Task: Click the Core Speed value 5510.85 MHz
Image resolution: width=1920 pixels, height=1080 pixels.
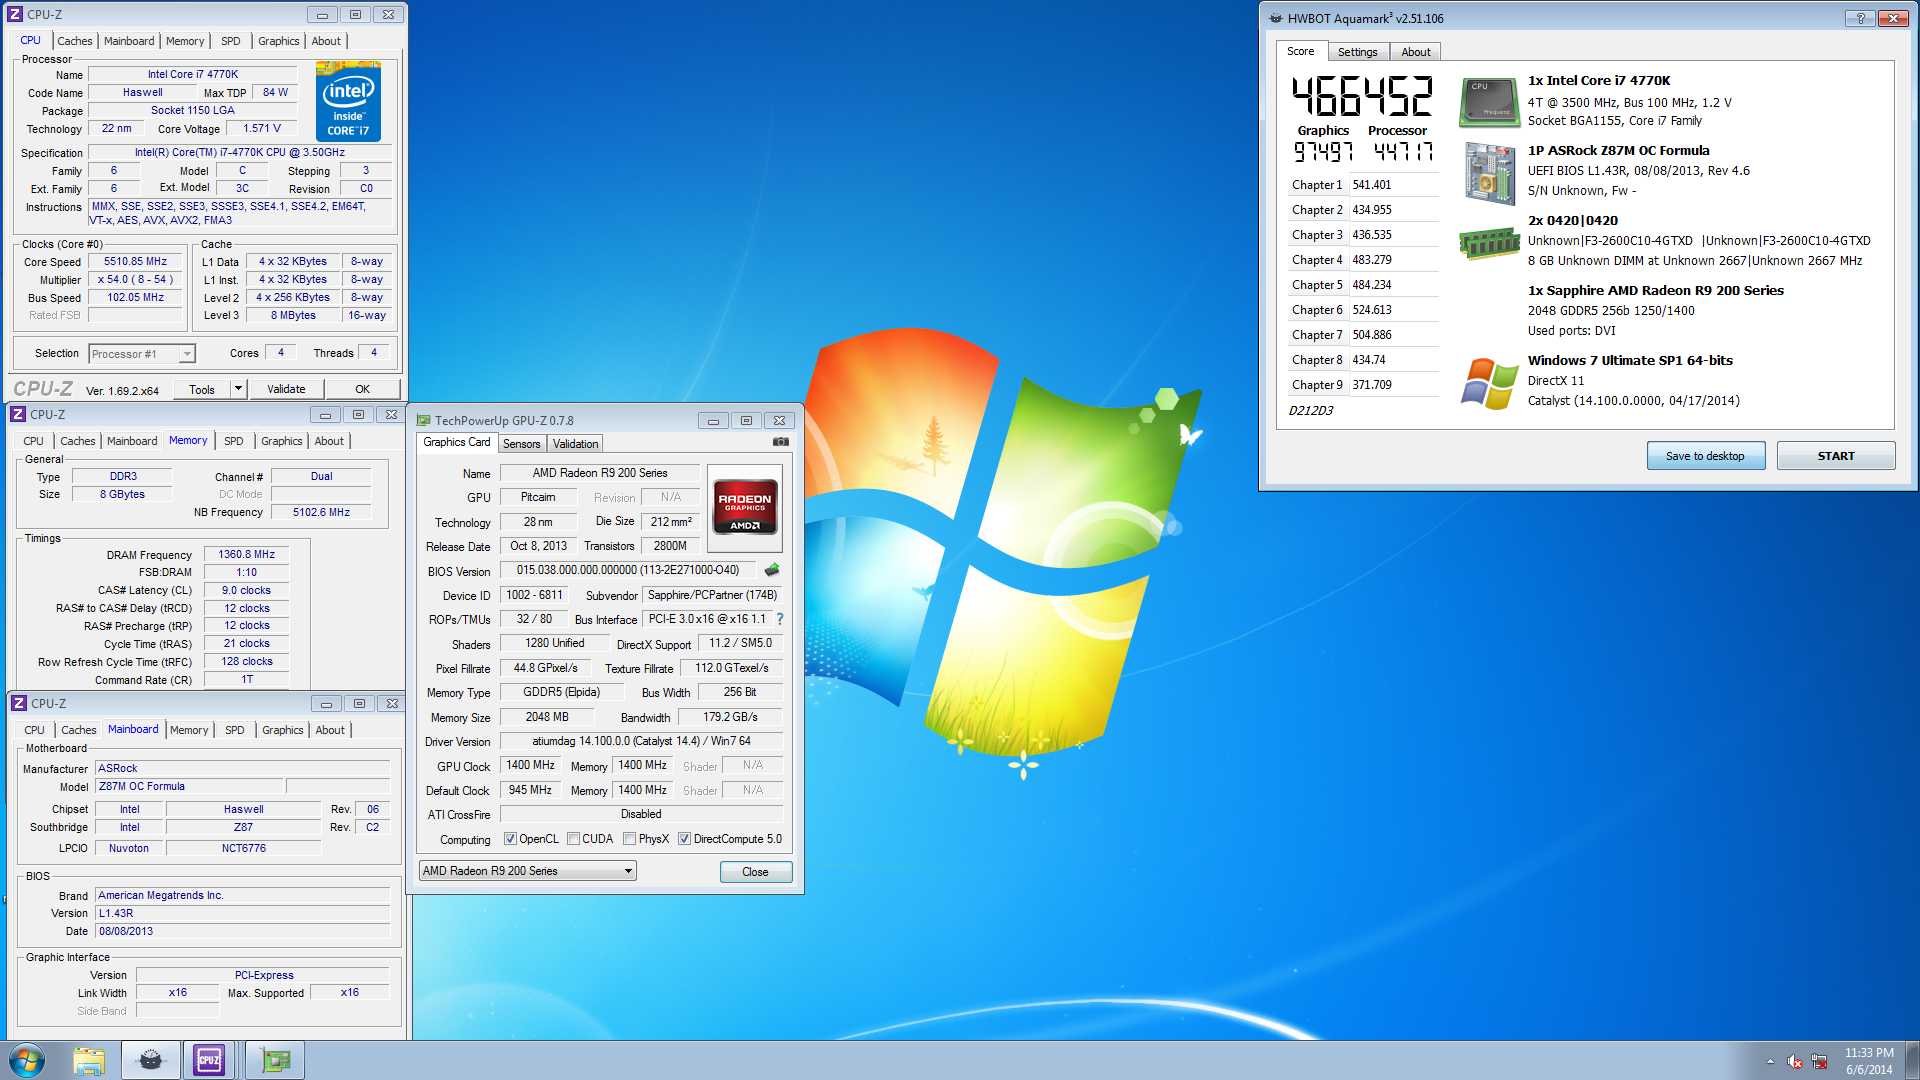Action: click(x=136, y=262)
